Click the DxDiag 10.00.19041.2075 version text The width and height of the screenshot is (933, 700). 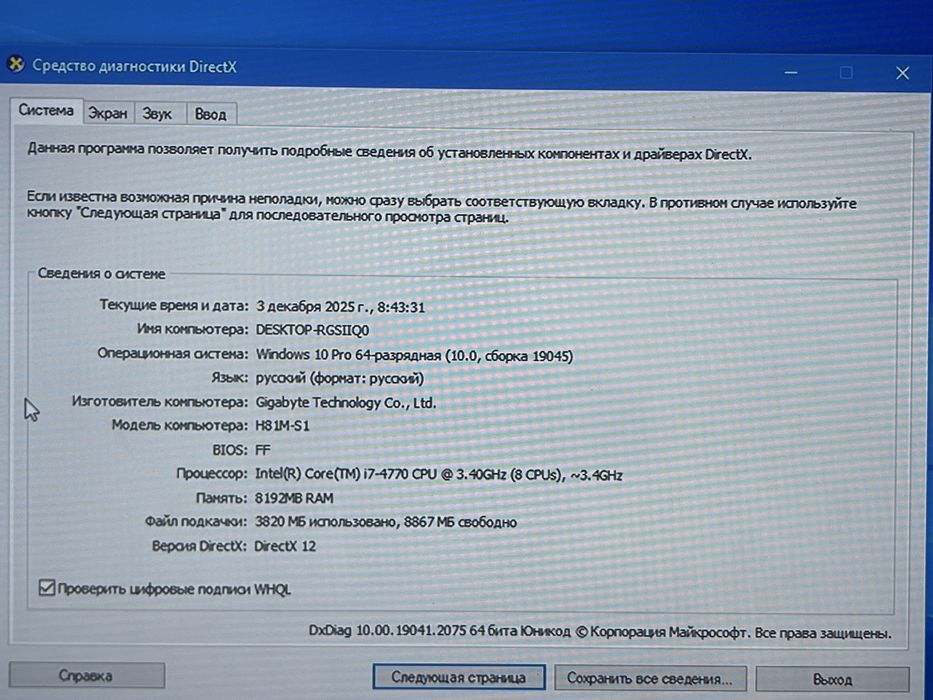(386, 630)
